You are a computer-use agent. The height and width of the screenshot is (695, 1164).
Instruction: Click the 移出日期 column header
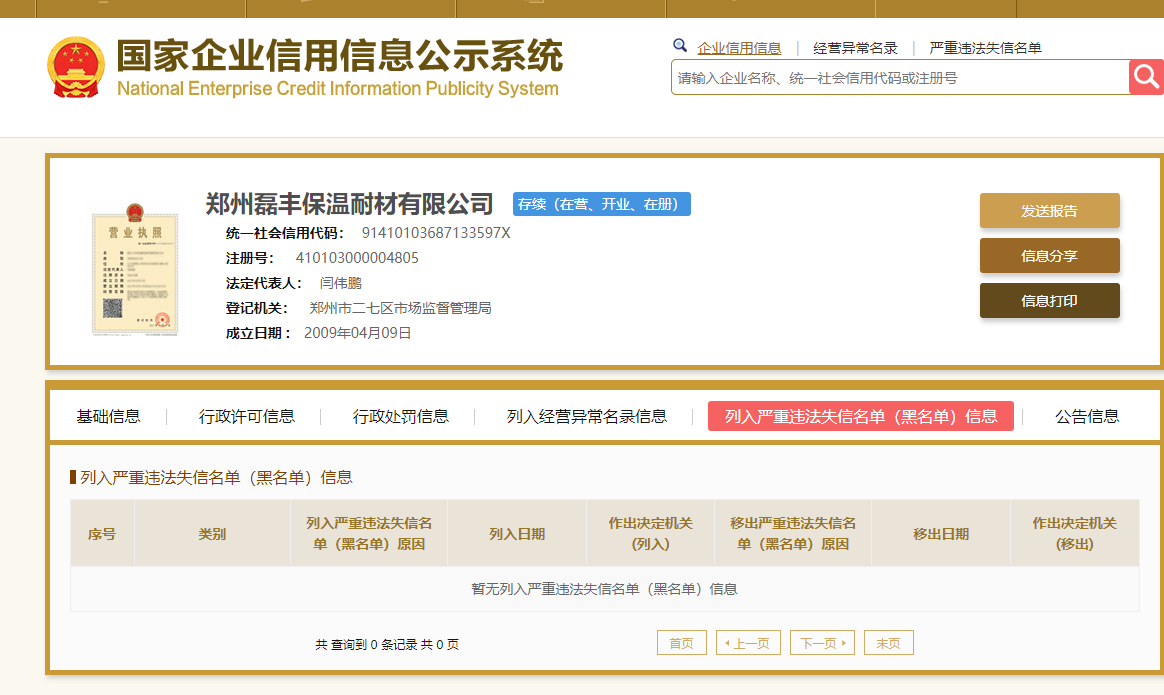pyautogui.click(x=941, y=534)
